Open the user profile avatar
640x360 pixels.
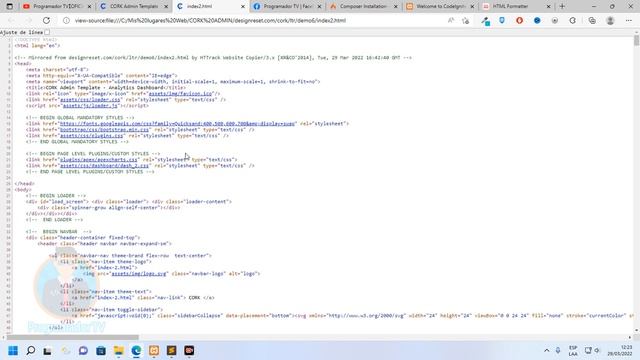[x=610, y=20]
